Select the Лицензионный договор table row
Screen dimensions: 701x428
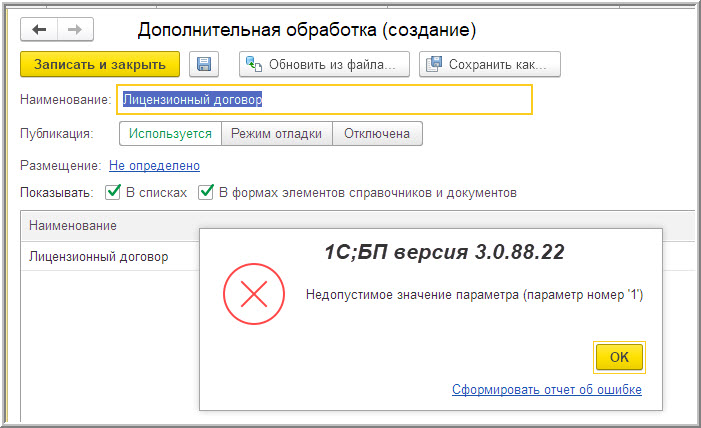coord(110,256)
